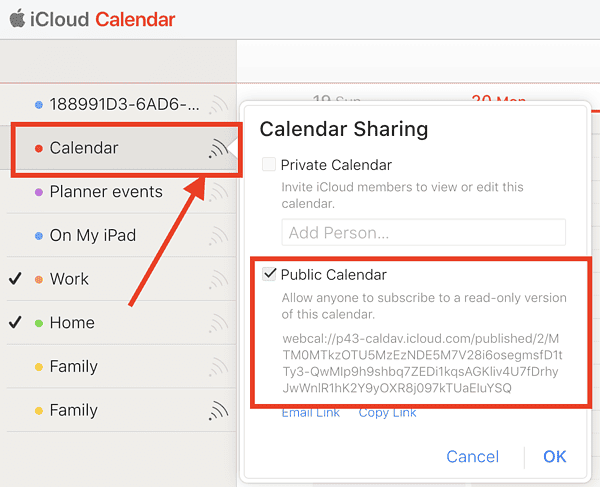Uncheck the Public Calendar checkbox
This screenshot has width=600, height=487.
(x=269, y=275)
